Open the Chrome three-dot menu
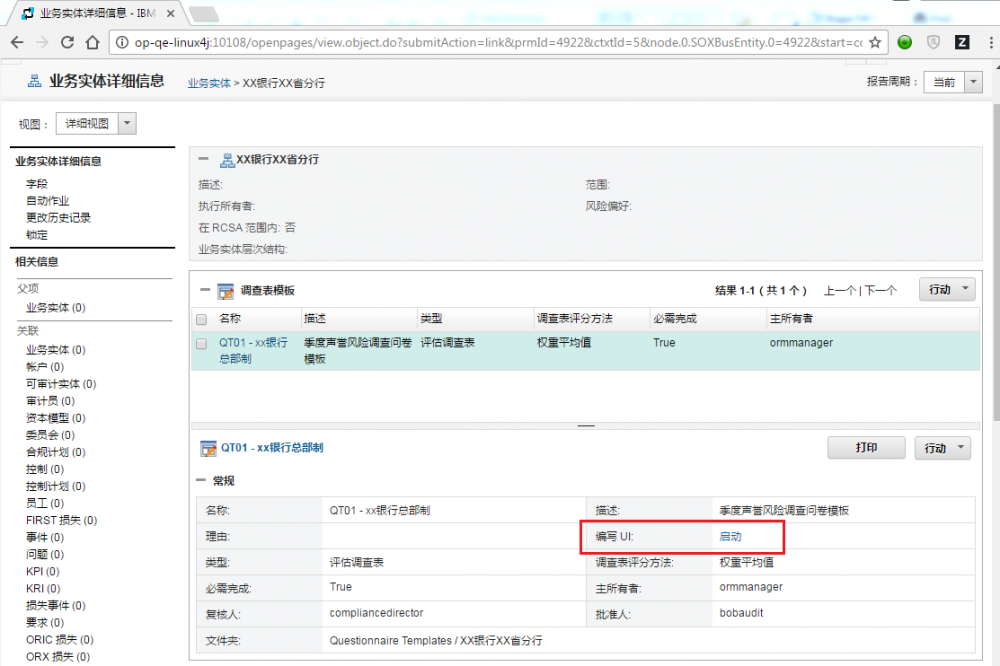The width and height of the screenshot is (1000, 666). 990,42
